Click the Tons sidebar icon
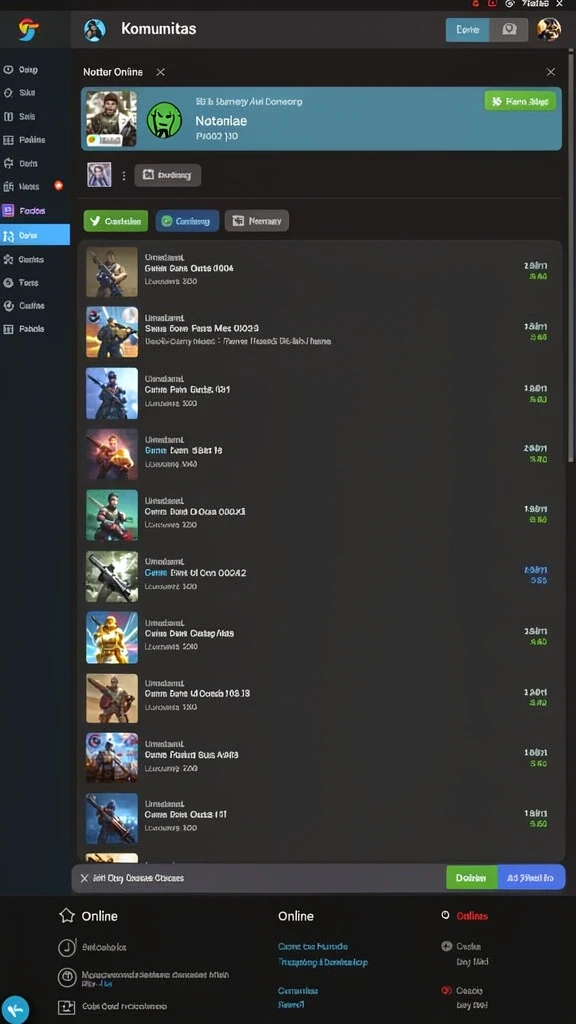Image resolution: width=576 pixels, height=1024 pixels. pos(8,282)
